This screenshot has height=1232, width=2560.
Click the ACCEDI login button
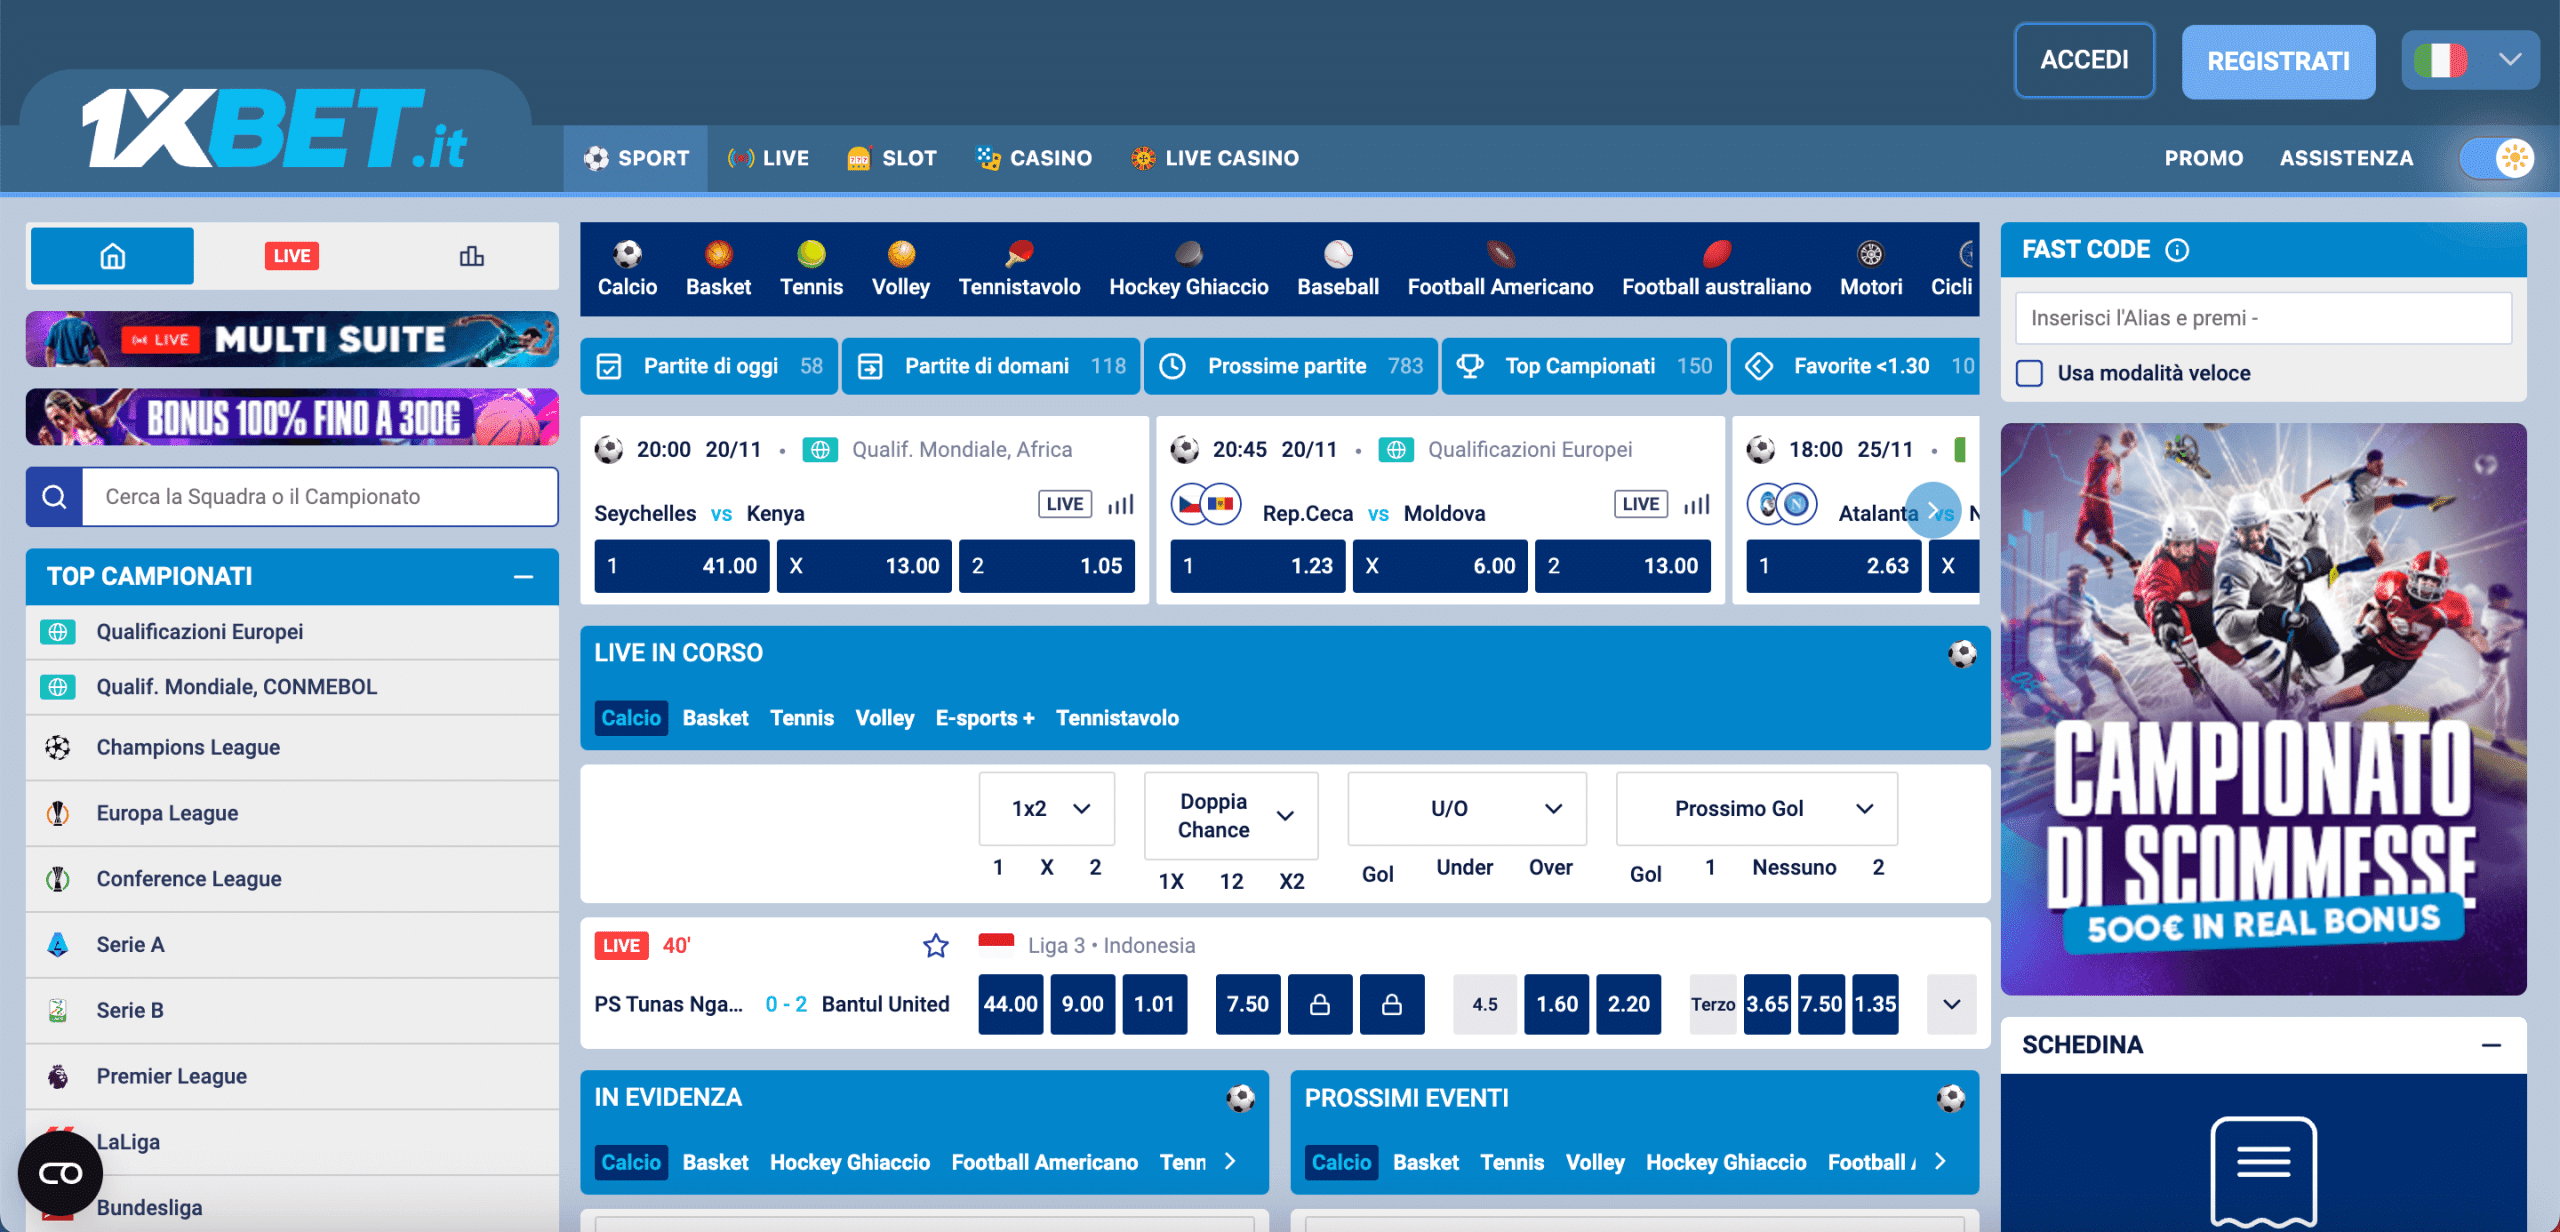[2084, 60]
